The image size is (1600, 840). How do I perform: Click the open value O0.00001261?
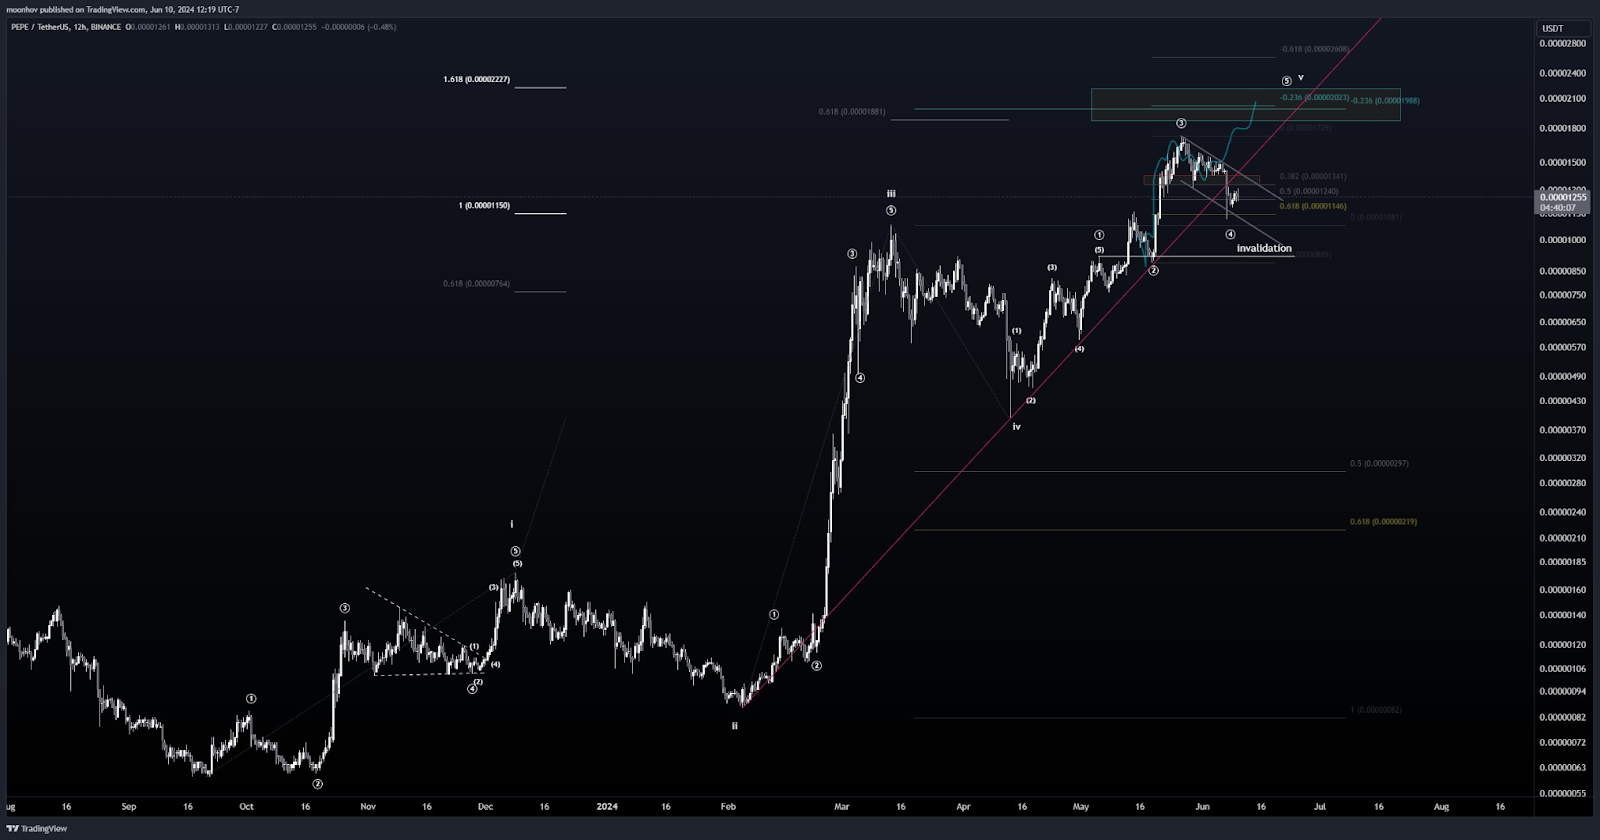pyautogui.click(x=149, y=27)
